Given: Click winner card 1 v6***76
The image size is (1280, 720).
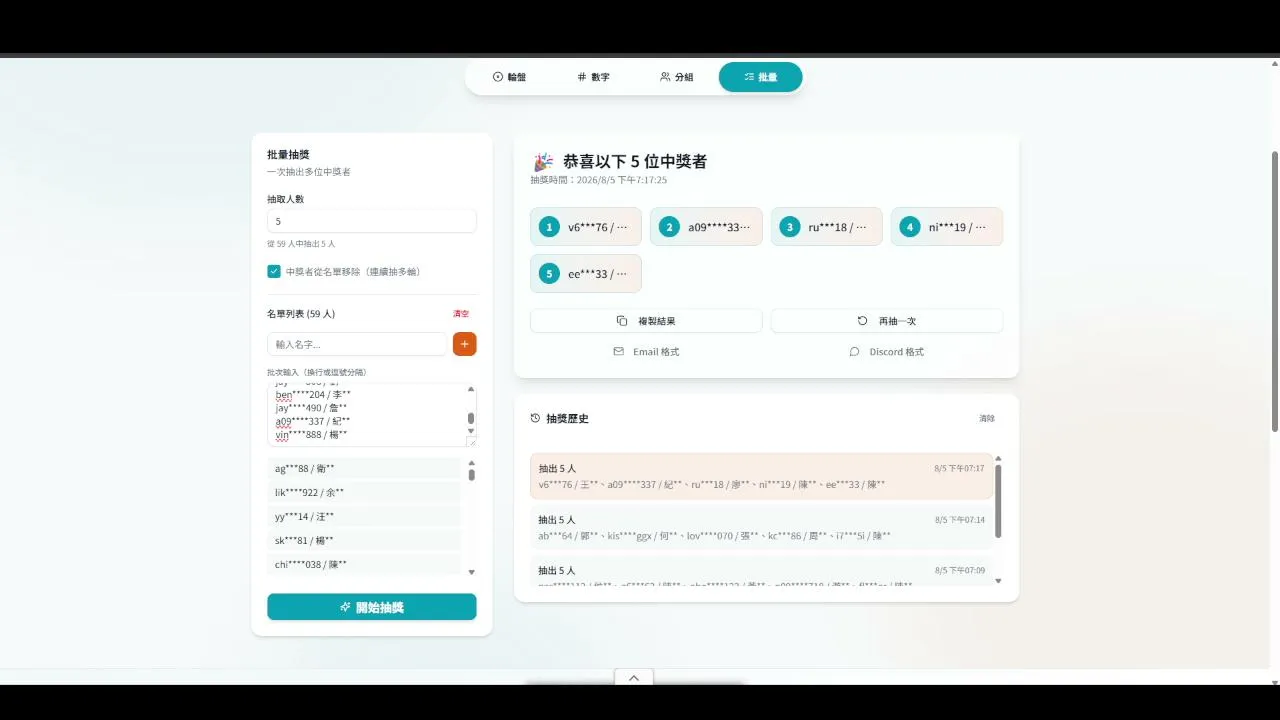Looking at the screenshot, I should [x=585, y=227].
